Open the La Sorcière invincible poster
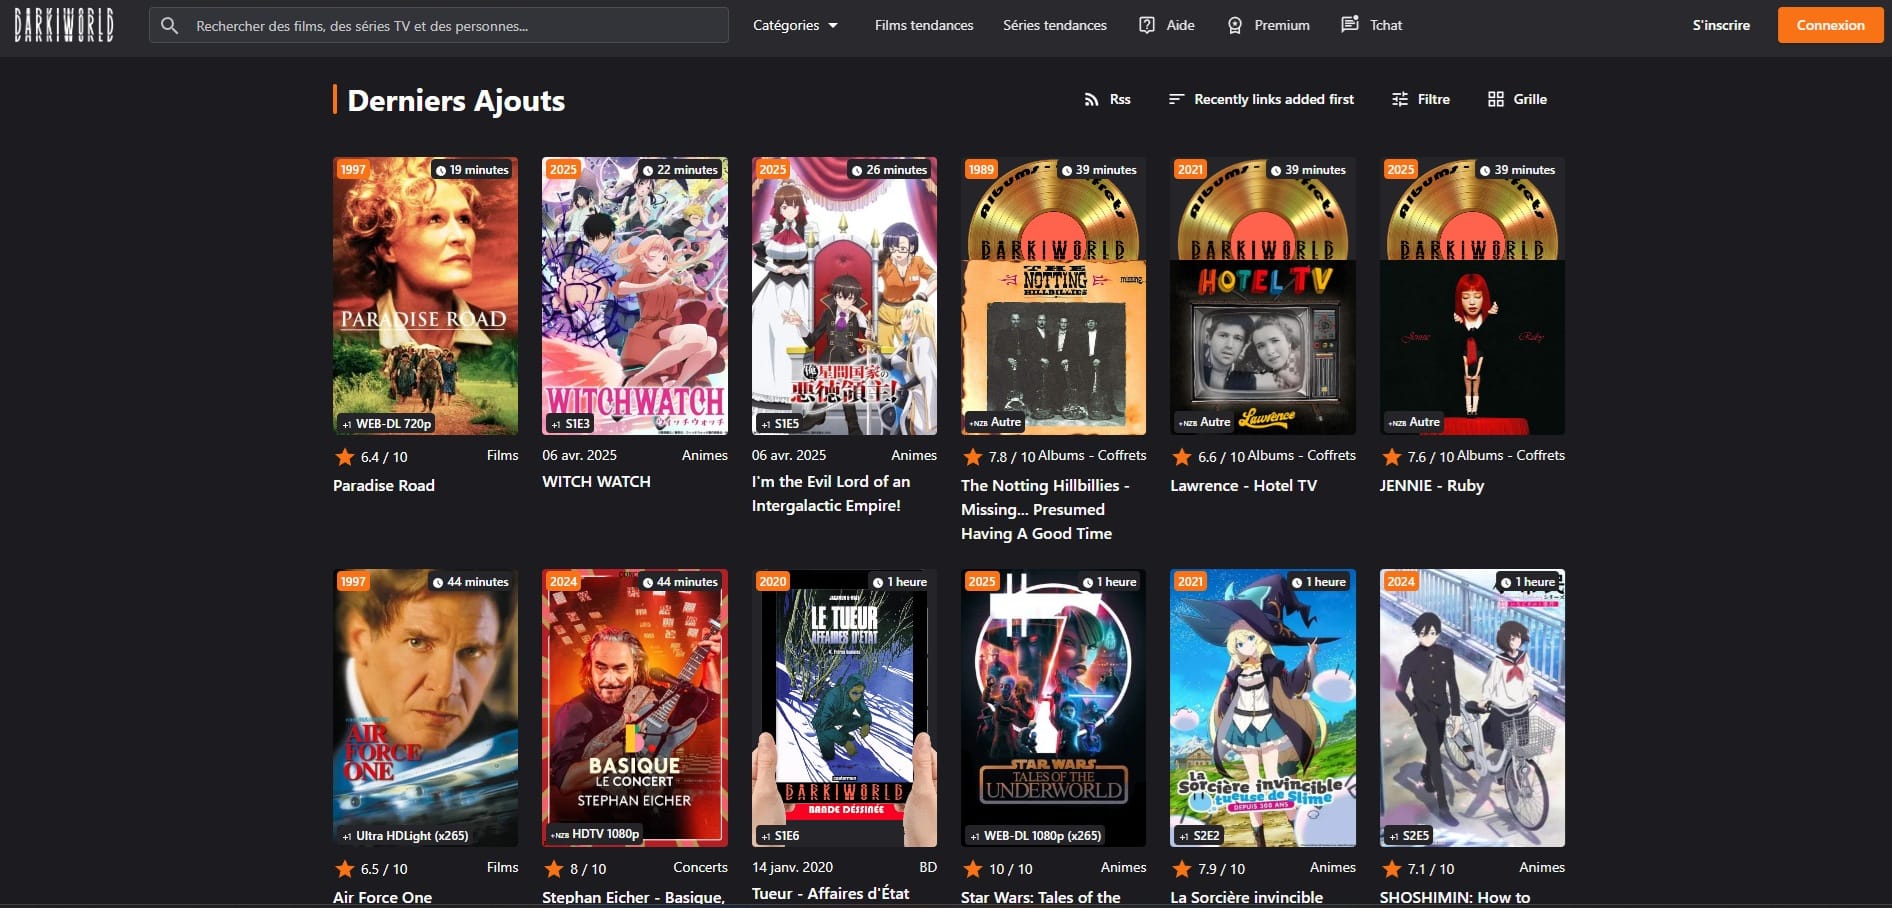1892x908 pixels. pos(1263,708)
